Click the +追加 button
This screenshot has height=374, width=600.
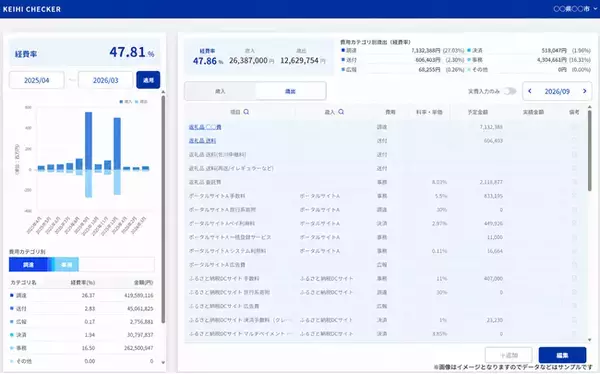click(x=509, y=355)
